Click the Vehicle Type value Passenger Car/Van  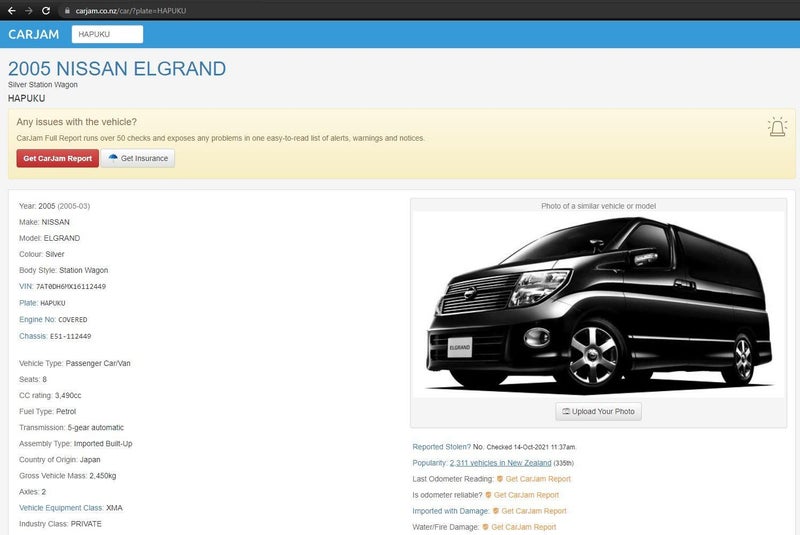98,363
